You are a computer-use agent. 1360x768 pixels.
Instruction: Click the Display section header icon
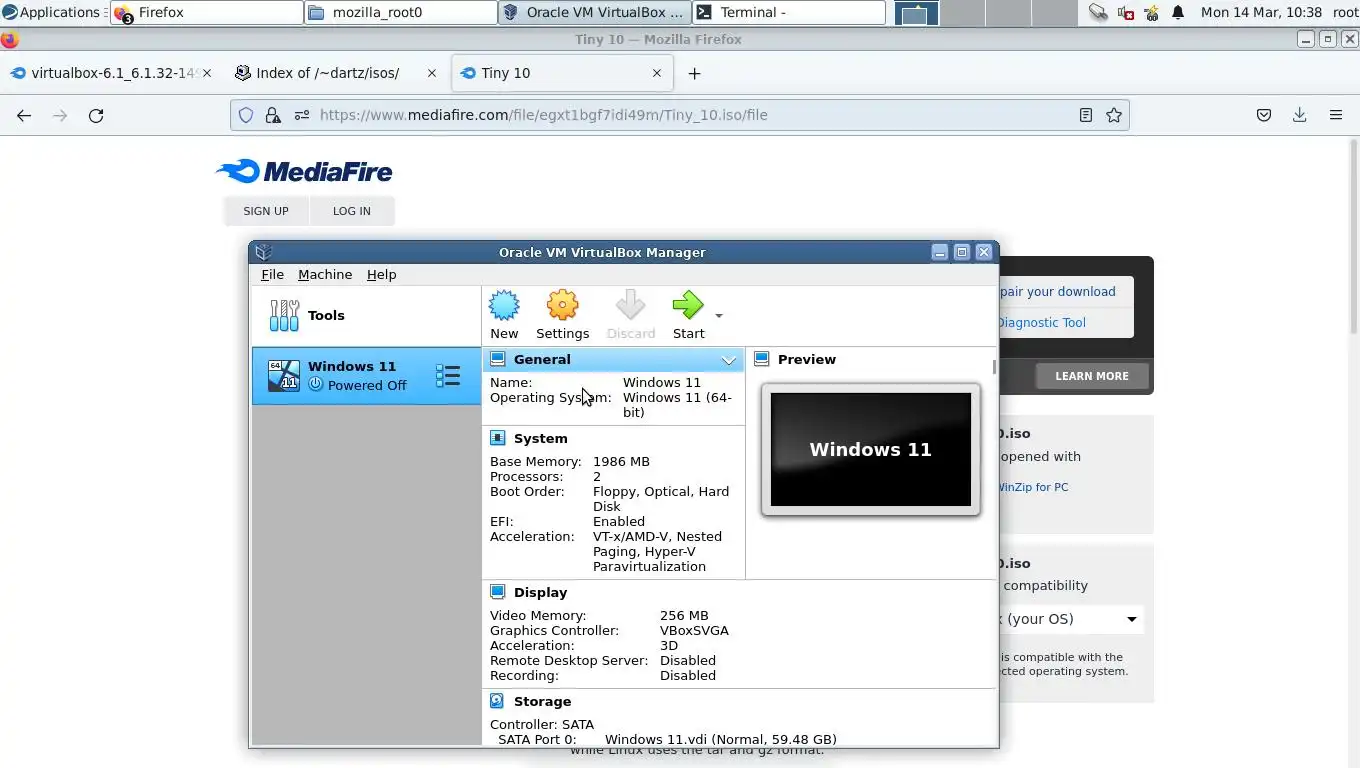[x=497, y=592]
